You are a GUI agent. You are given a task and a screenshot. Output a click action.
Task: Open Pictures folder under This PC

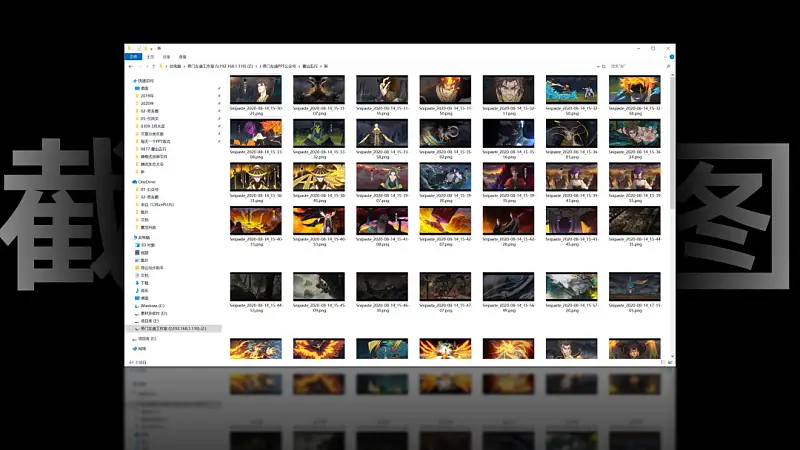(x=141, y=260)
